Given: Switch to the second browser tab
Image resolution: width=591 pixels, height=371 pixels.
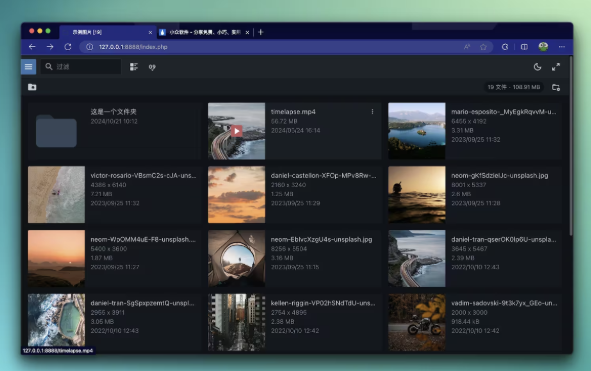Looking at the screenshot, I should pos(205,32).
